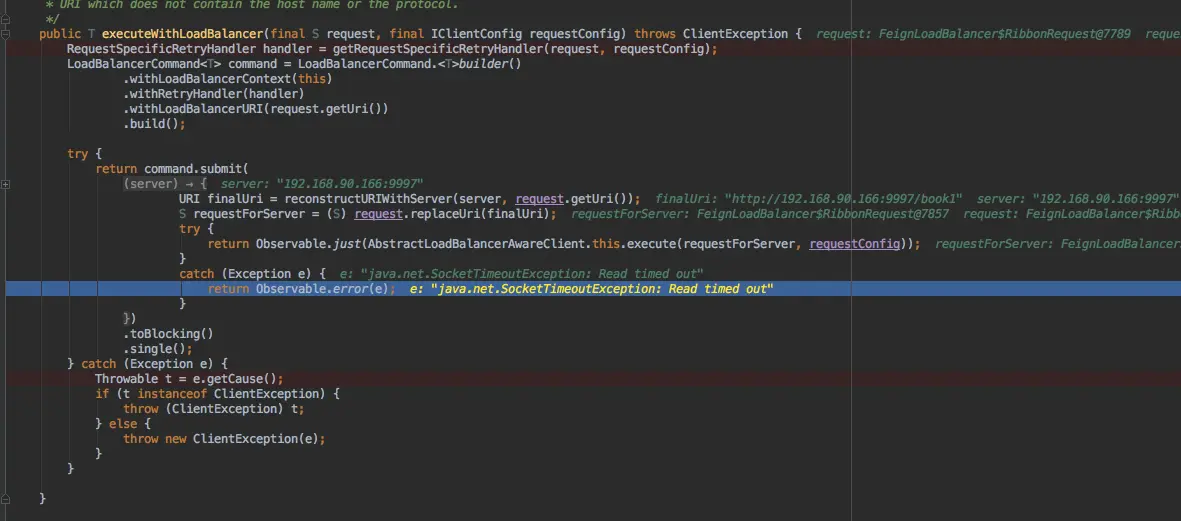1181x521 pixels.
Task: Click 't instanceof ClientException' condition
Action: (221, 394)
